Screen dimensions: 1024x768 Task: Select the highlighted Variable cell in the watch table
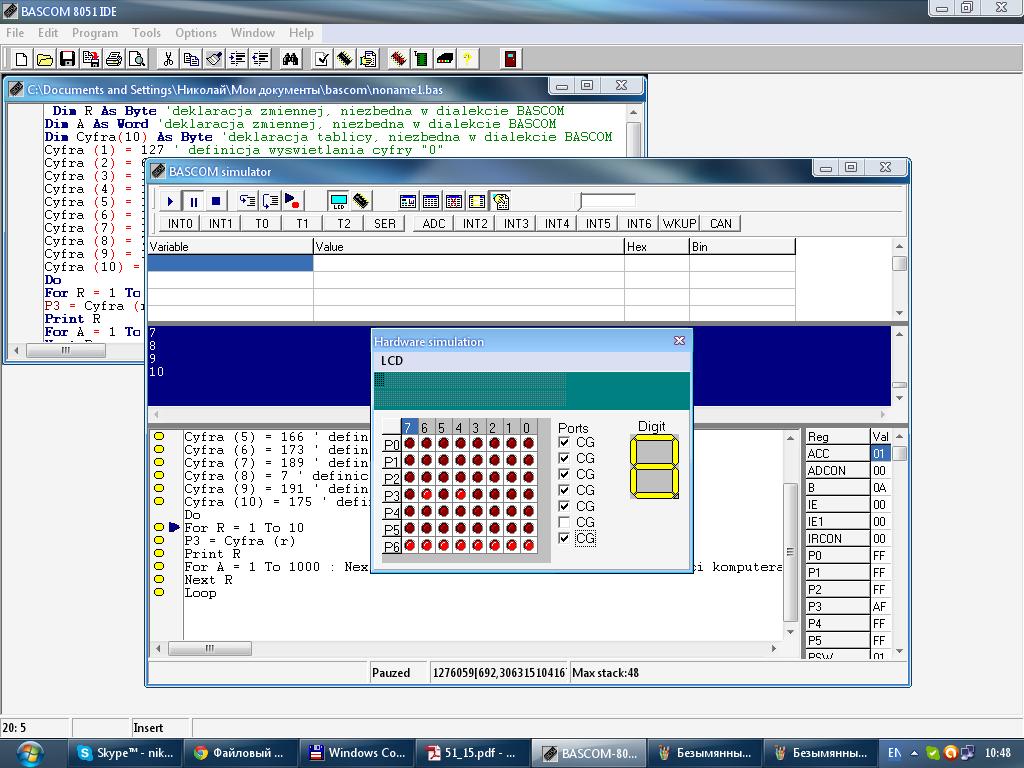230,263
